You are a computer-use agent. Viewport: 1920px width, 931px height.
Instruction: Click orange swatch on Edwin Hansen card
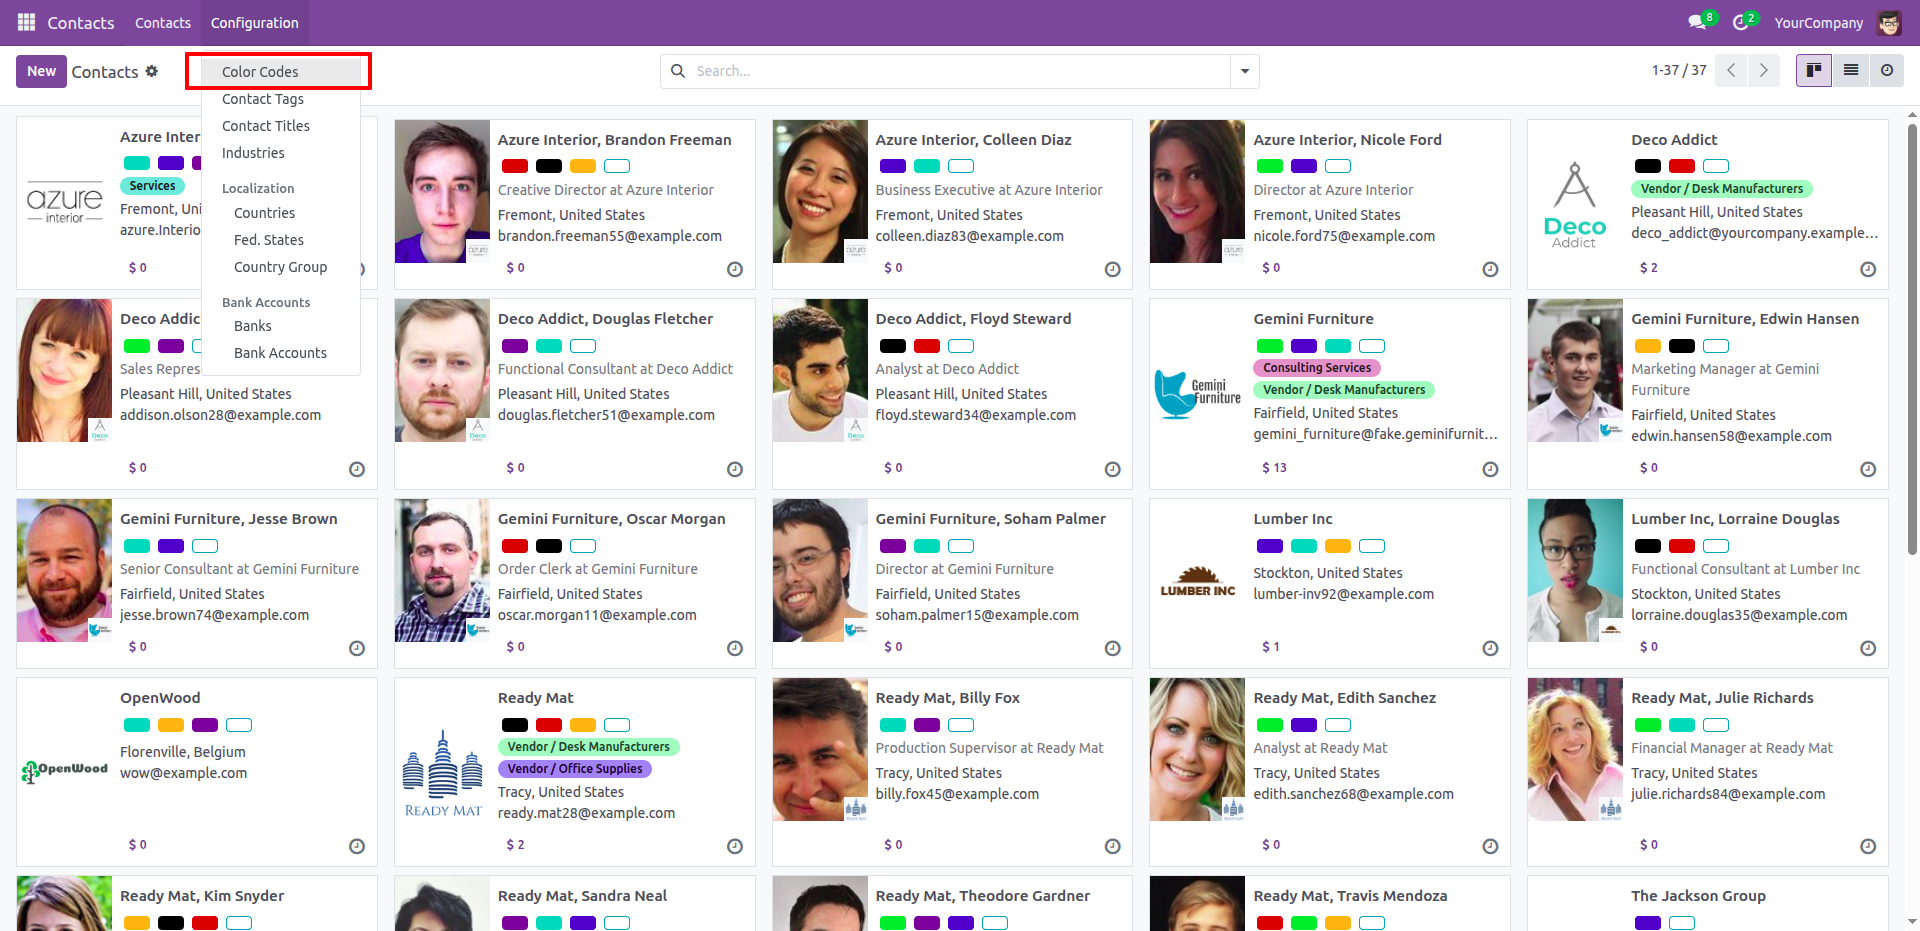click(1648, 346)
